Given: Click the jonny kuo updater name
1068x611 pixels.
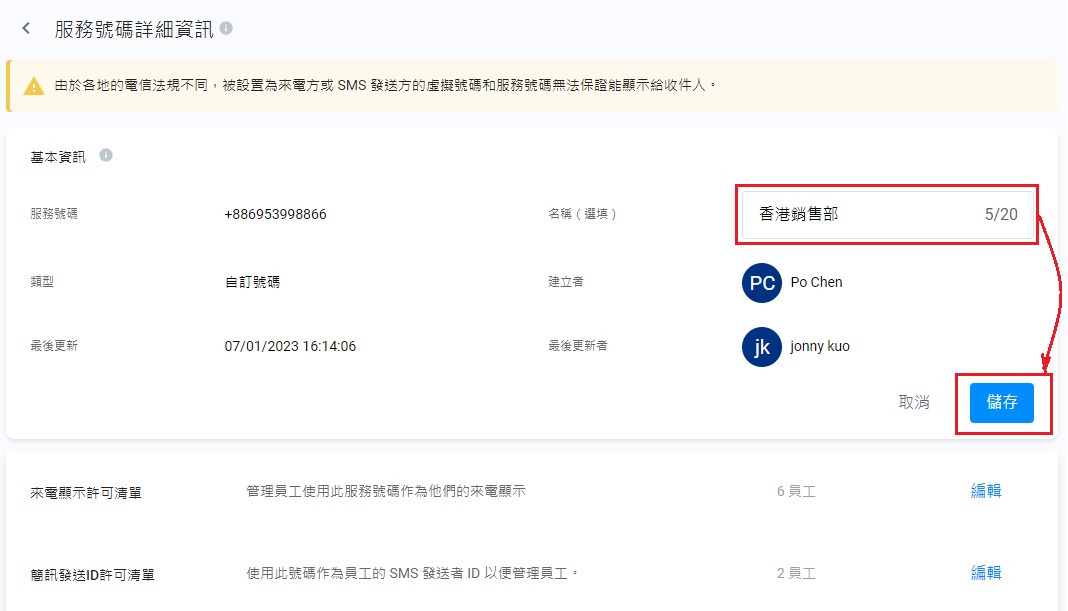Looking at the screenshot, I should click(820, 347).
